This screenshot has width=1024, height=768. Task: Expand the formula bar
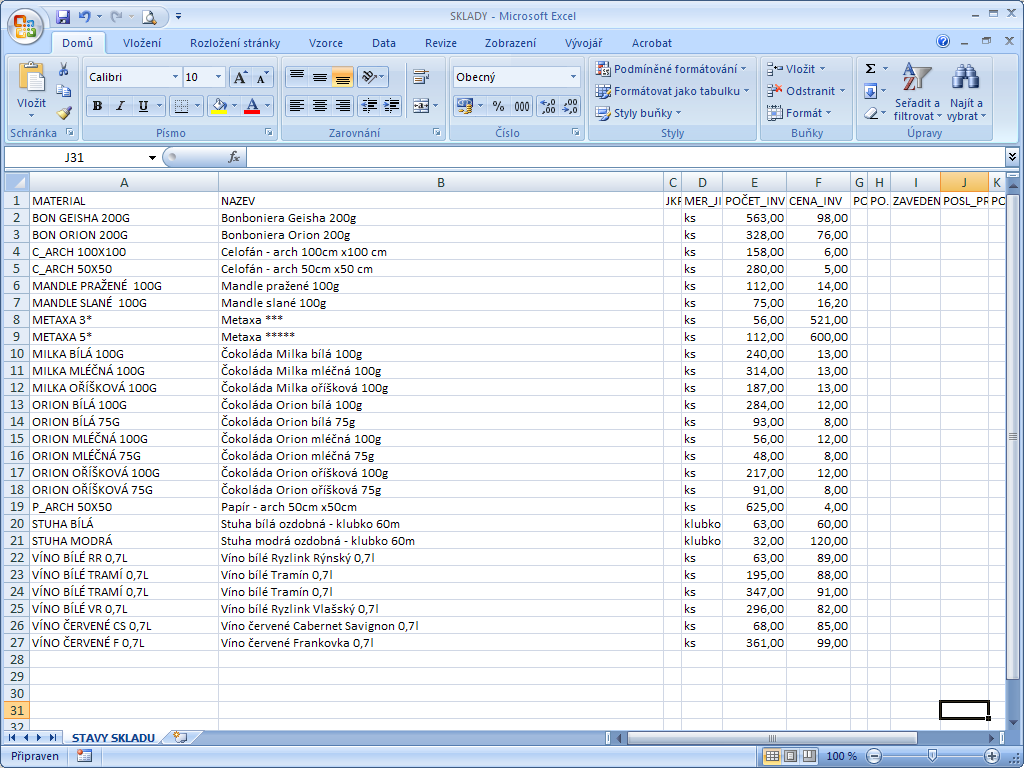(1012, 157)
